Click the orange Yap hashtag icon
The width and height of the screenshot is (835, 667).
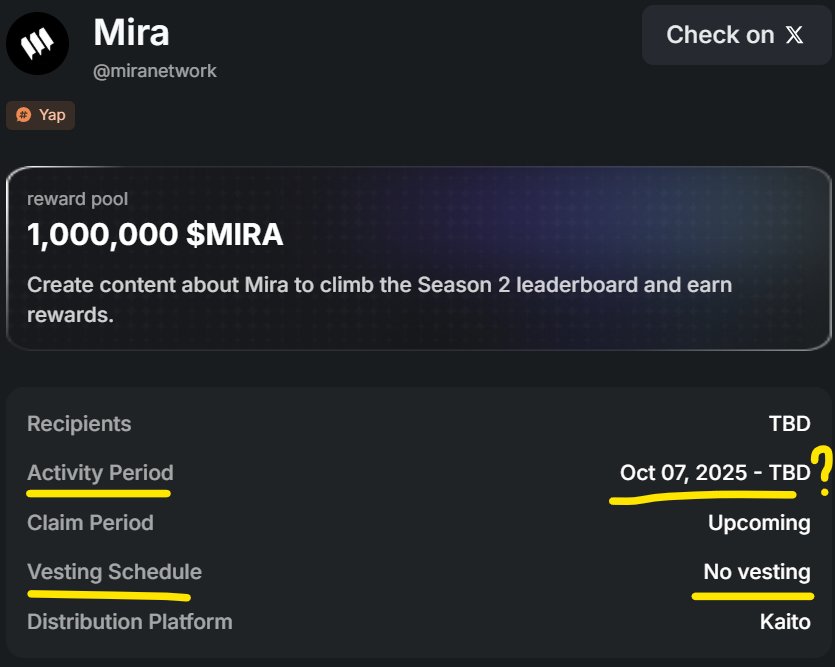click(24, 115)
